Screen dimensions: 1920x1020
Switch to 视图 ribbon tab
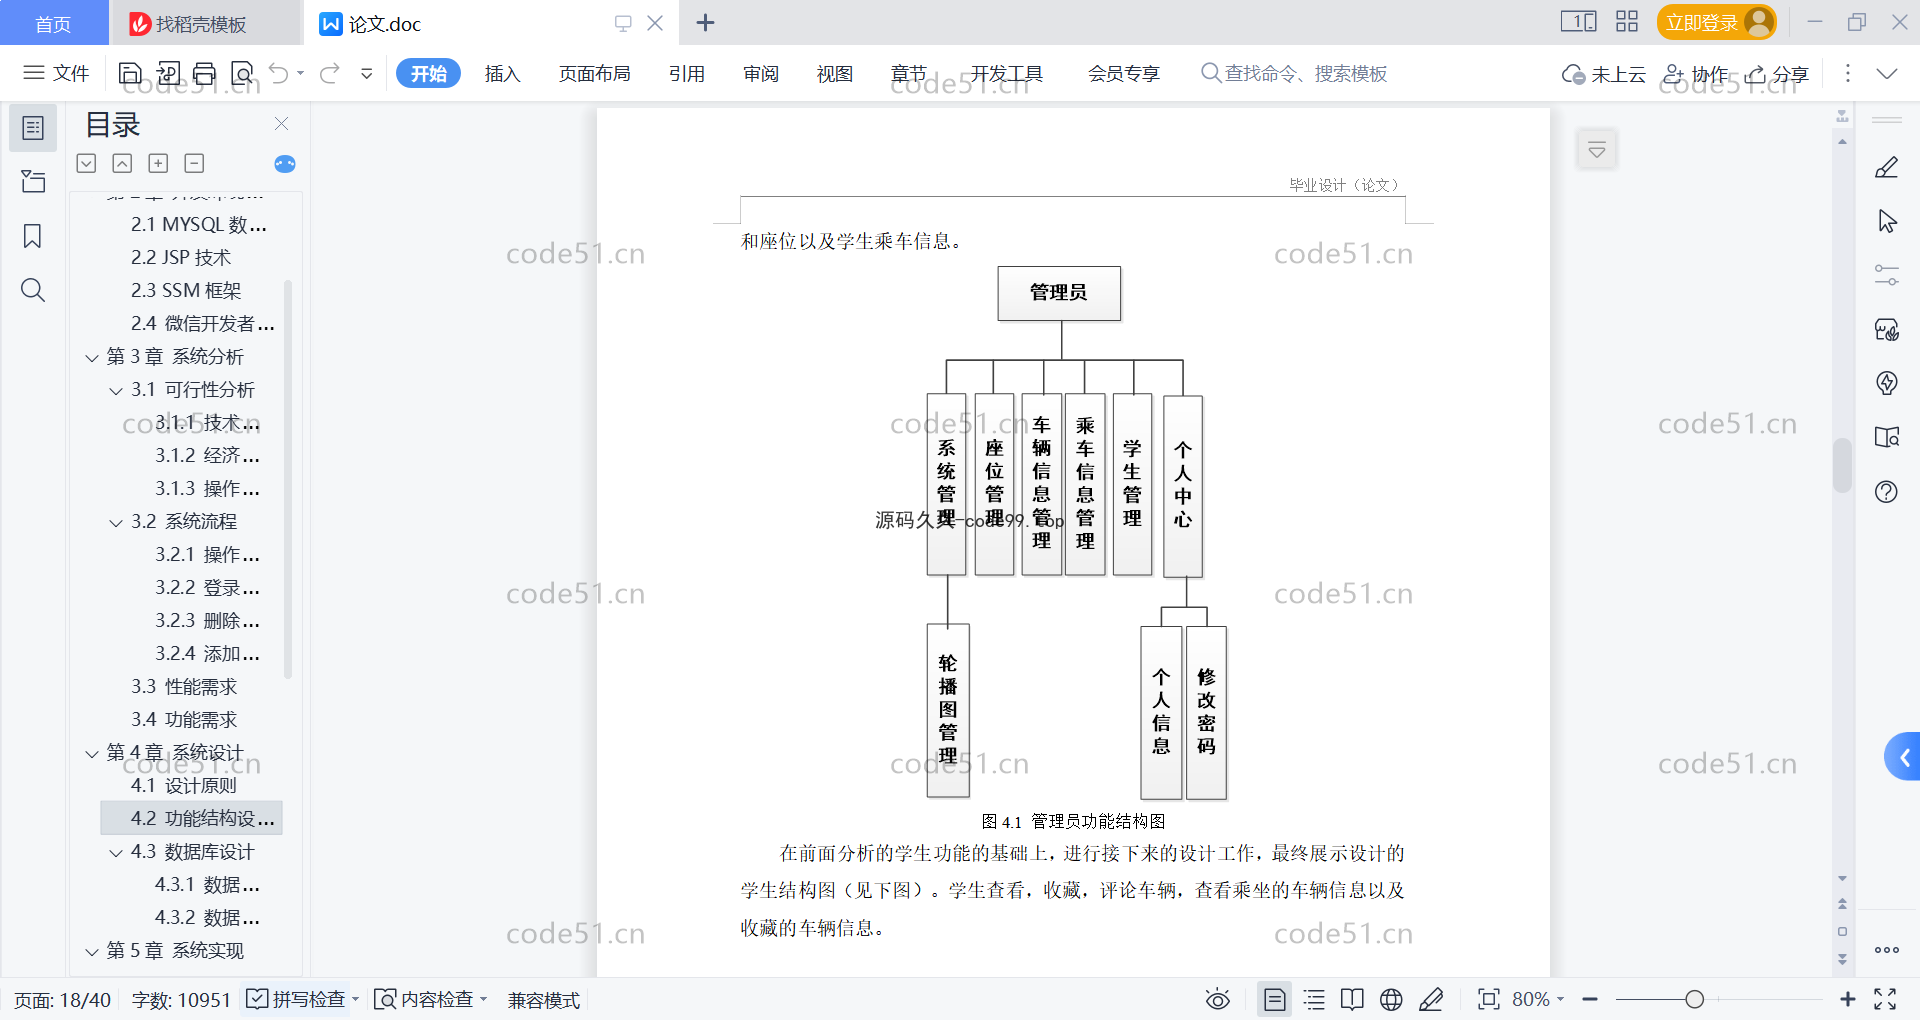click(x=834, y=73)
